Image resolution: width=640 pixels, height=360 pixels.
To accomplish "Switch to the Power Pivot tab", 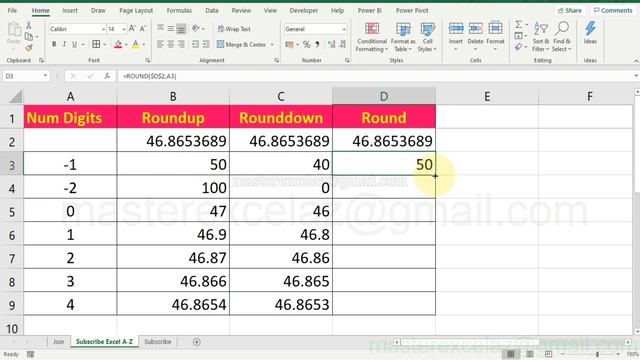I will click(412, 10).
